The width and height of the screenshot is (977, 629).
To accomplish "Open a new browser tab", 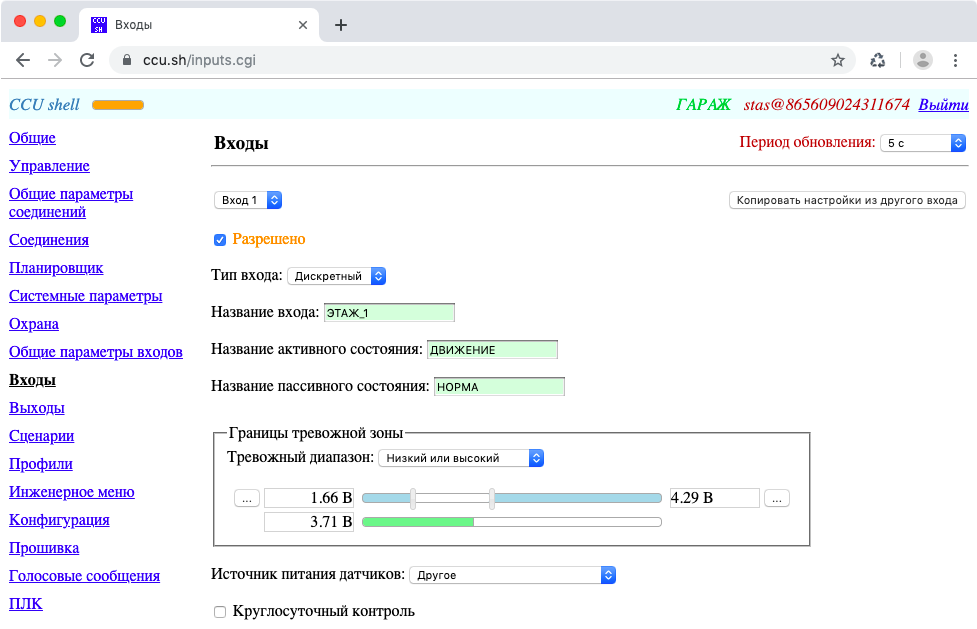I will (x=340, y=25).
